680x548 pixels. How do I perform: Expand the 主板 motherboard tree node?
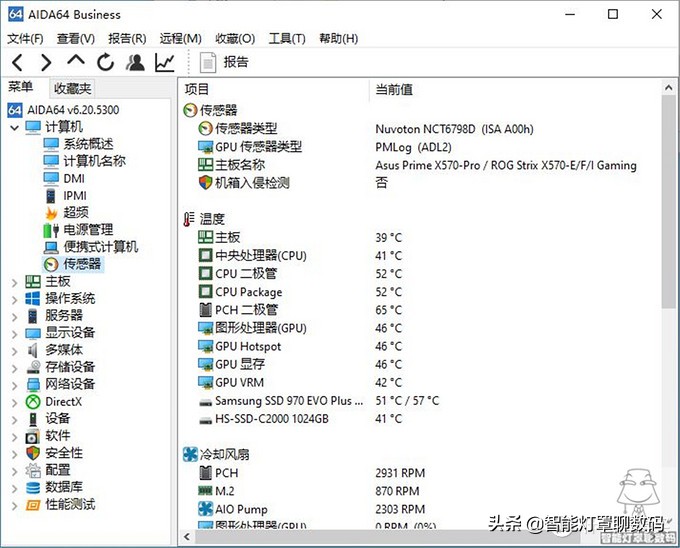(14, 282)
